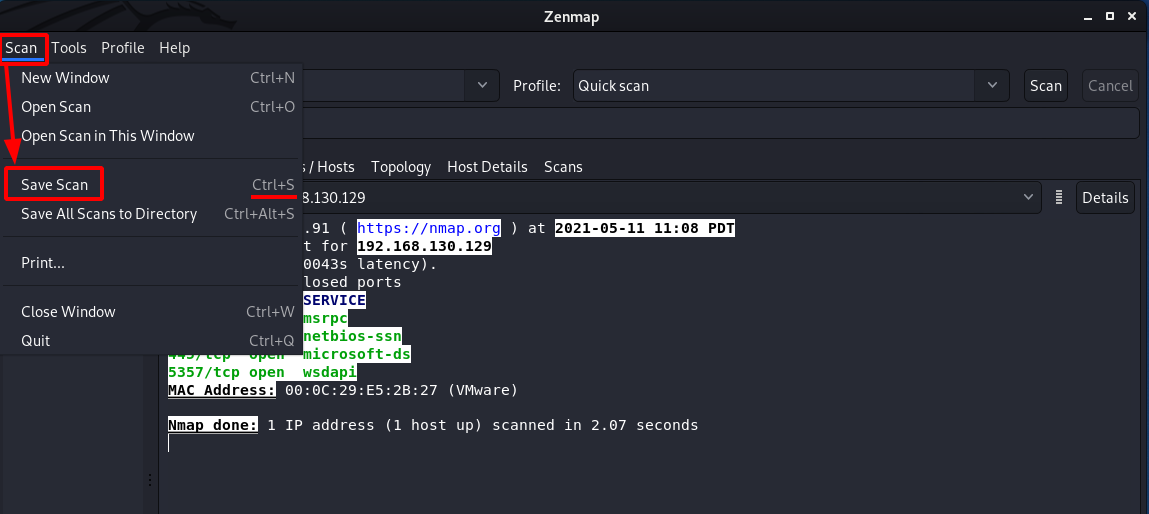The height and width of the screenshot is (514, 1149).
Task: Open the Tools menu
Action: click(69, 48)
